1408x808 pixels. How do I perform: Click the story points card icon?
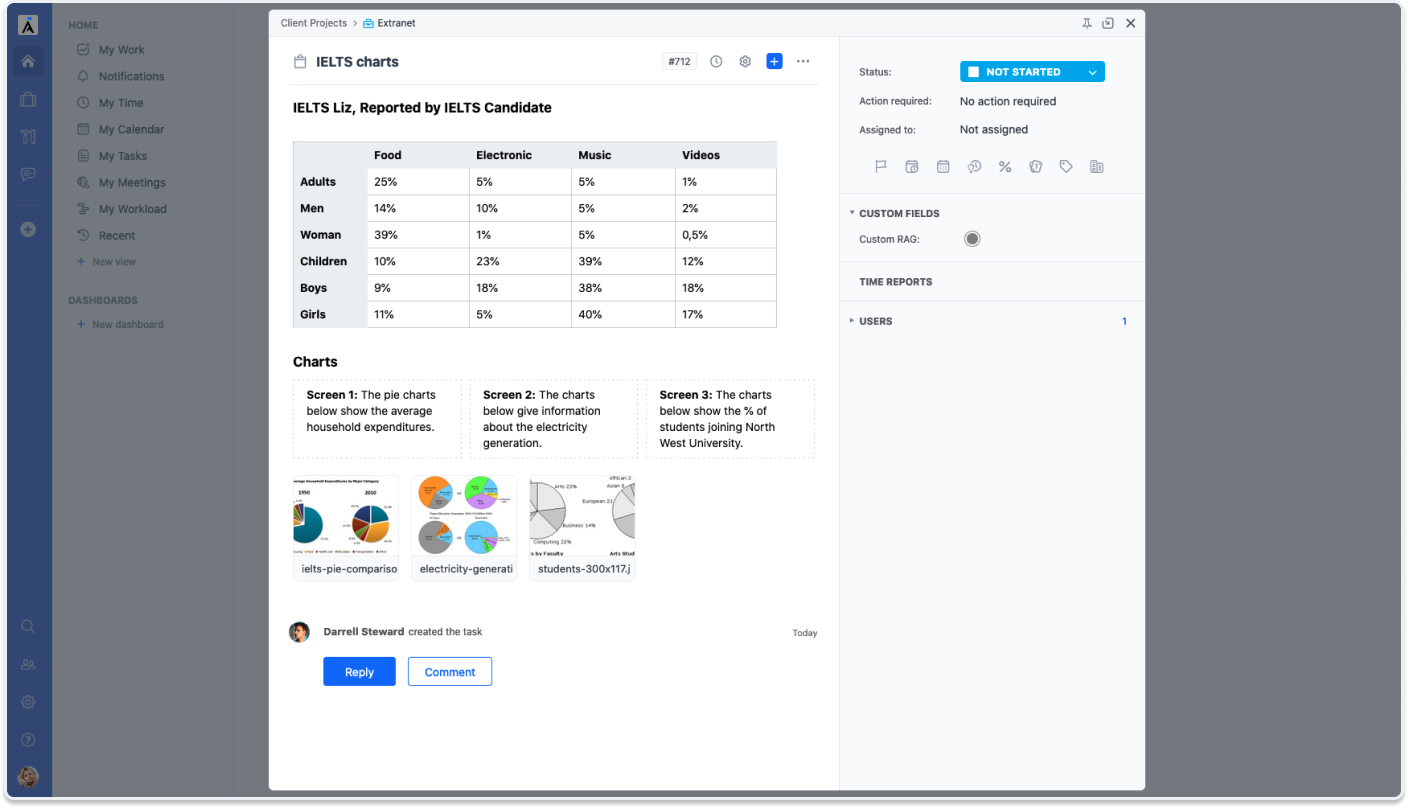tap(1036, 167)
